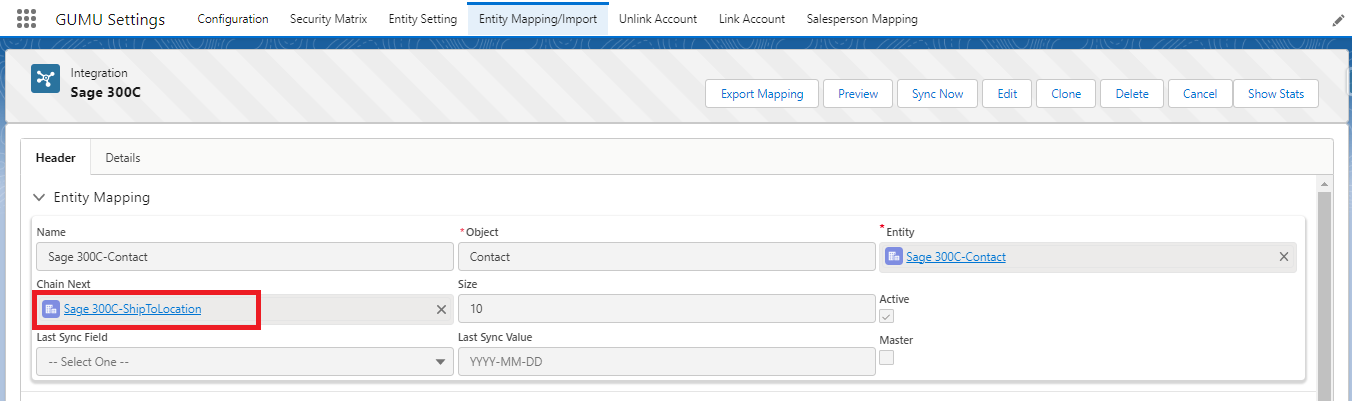Screen dimensions: 1367x401
Task: Click the Delete button
Action: [1132, 94]
